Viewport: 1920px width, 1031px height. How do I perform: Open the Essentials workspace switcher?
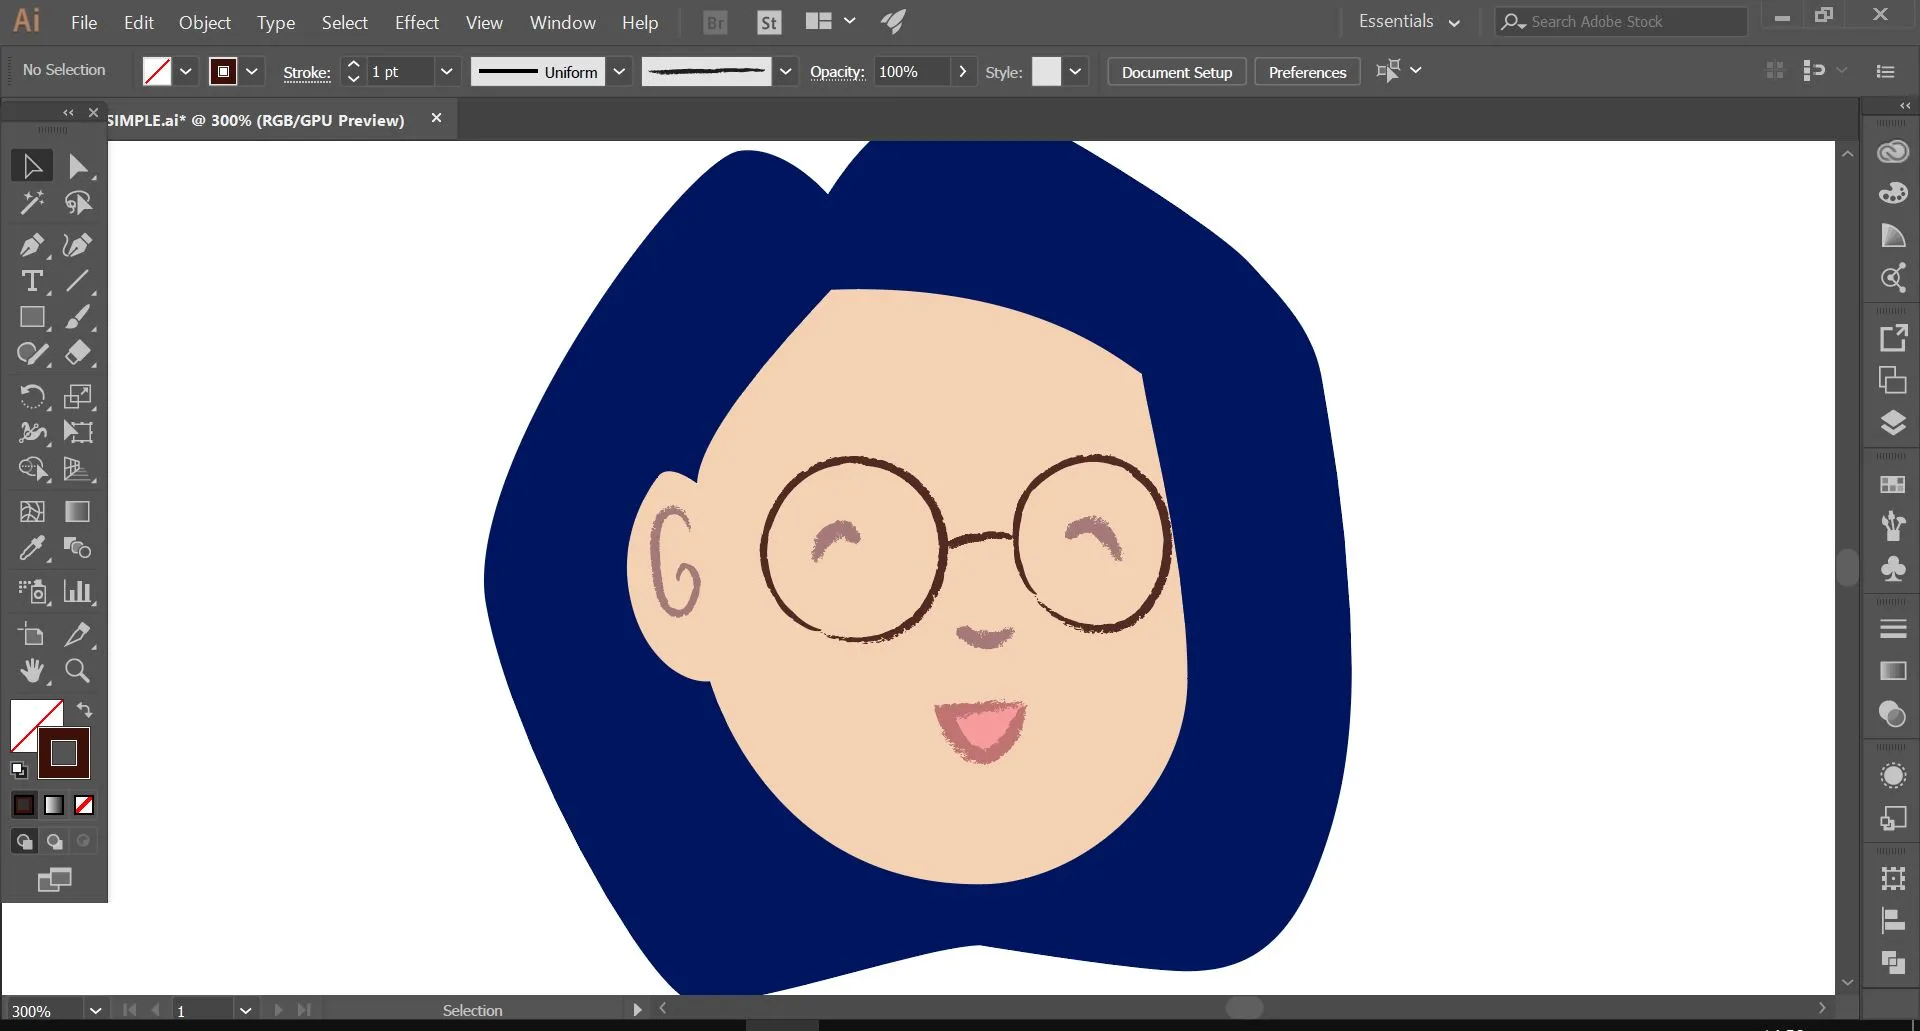(x=1409, y=21)
